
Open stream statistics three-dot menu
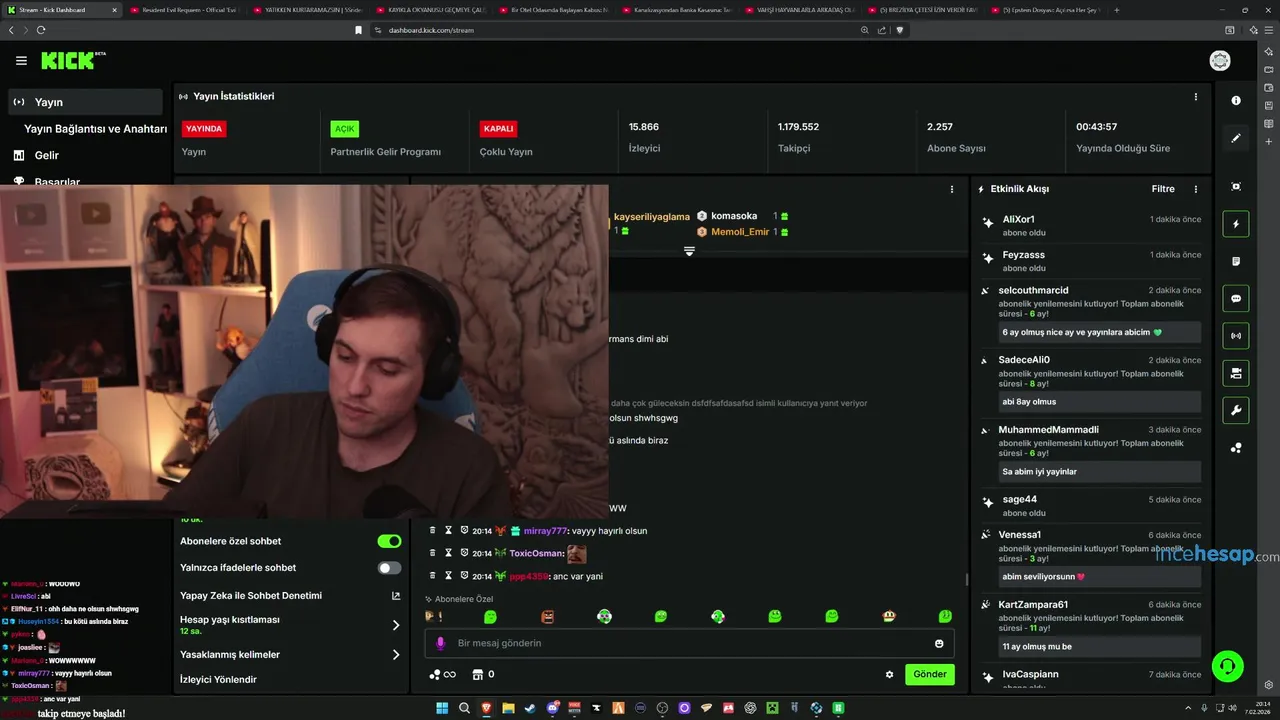coord(1195,97)
